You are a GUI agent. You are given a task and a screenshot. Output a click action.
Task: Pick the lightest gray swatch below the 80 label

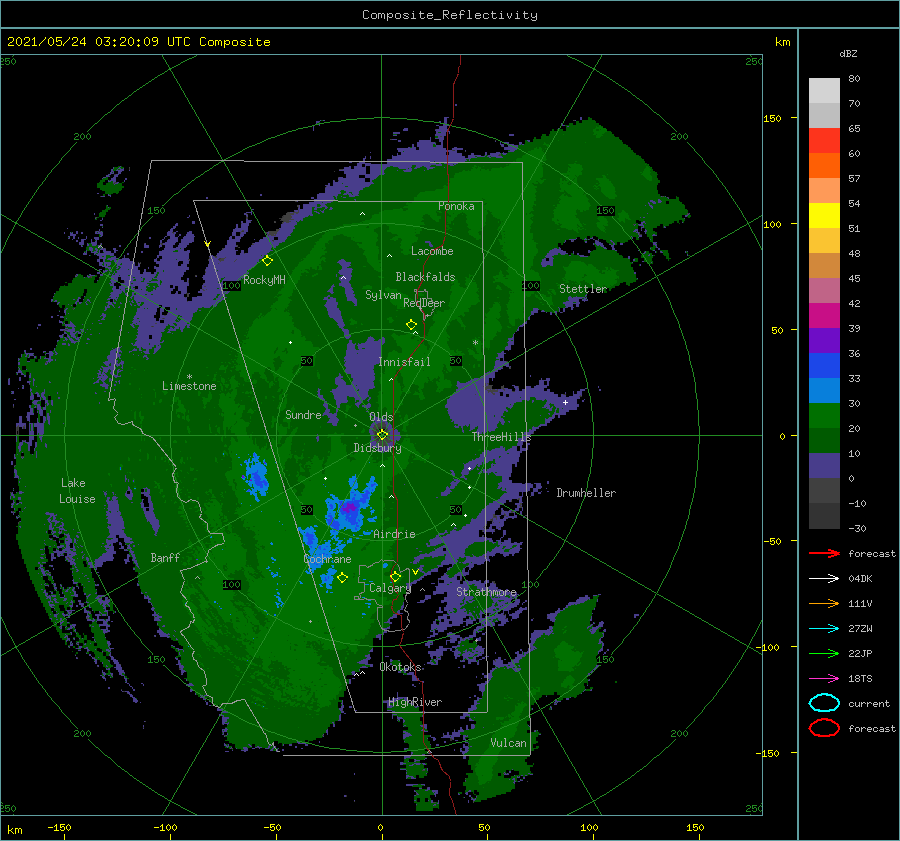pos(824,90)
